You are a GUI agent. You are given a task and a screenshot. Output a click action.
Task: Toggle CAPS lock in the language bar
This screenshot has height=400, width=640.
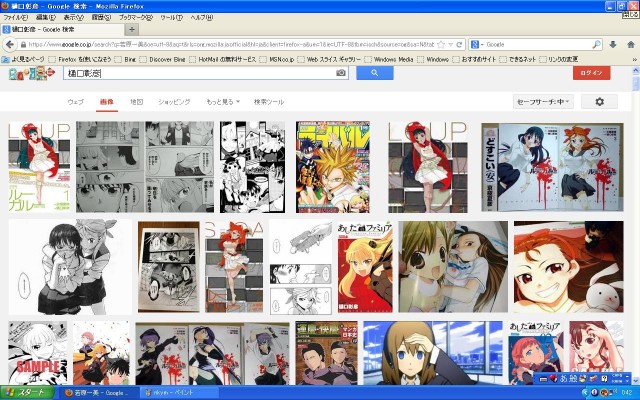[x=617, y=376]
